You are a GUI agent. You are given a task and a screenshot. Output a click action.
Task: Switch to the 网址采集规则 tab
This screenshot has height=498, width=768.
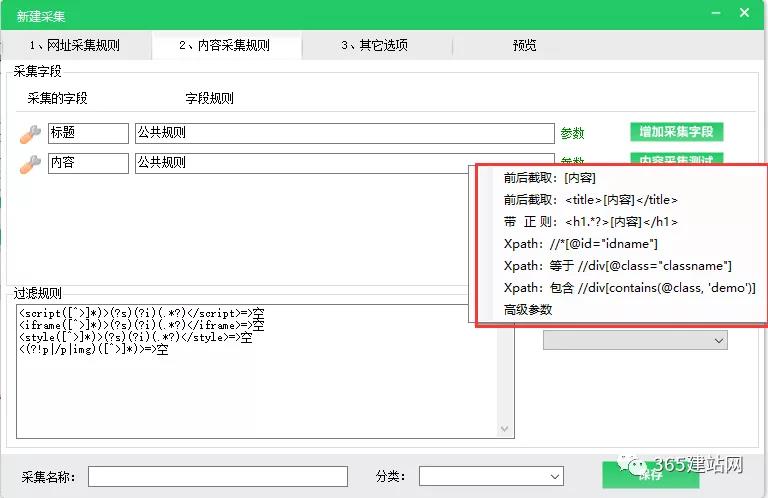pos(75,46)
